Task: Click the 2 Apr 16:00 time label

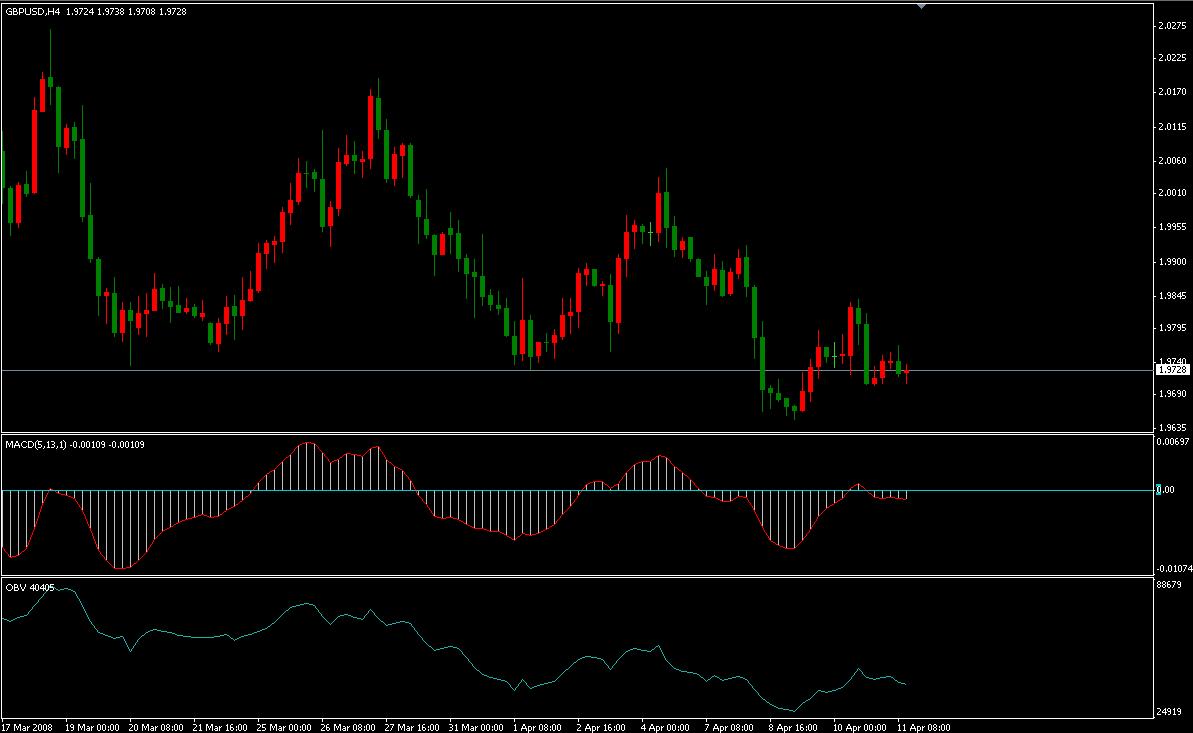Action: click(601, 728)
